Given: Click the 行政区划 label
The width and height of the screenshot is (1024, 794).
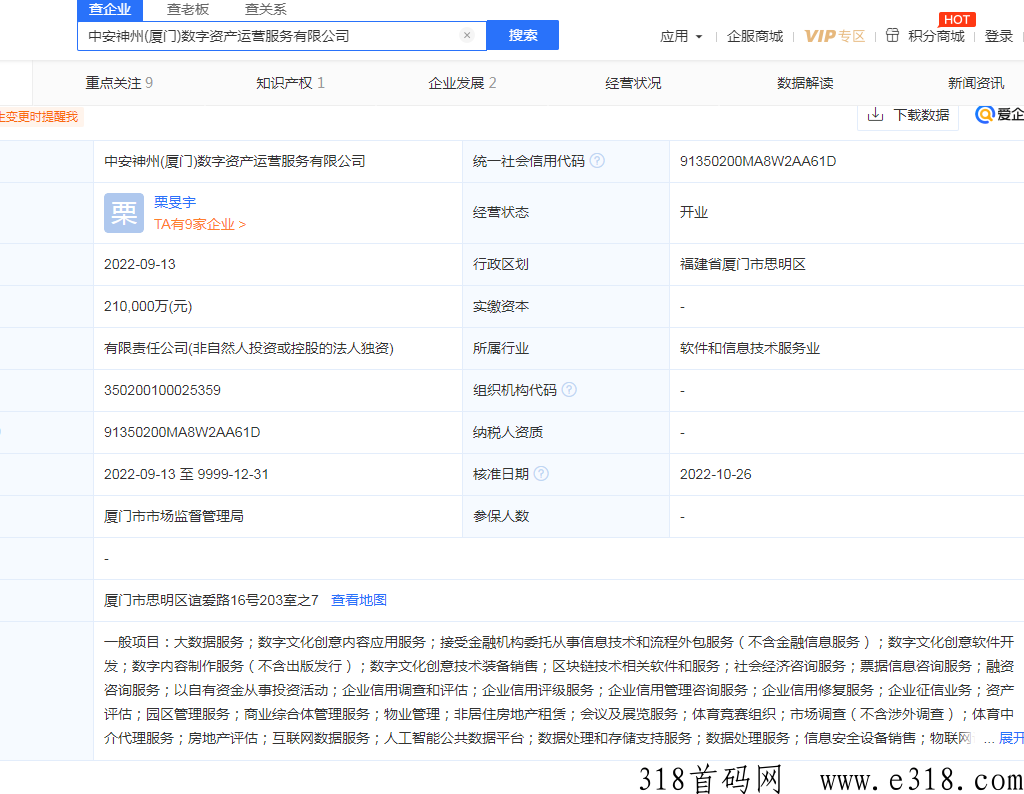Looking at the screenshot, I should pos(500,264).
